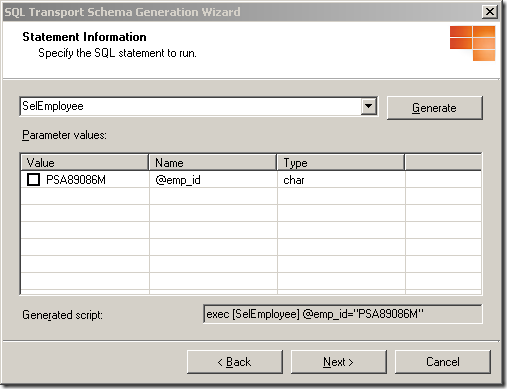The height and width of the screenshot is (389, 507).
Task: Sort by the Type column header
Action: 341,163
